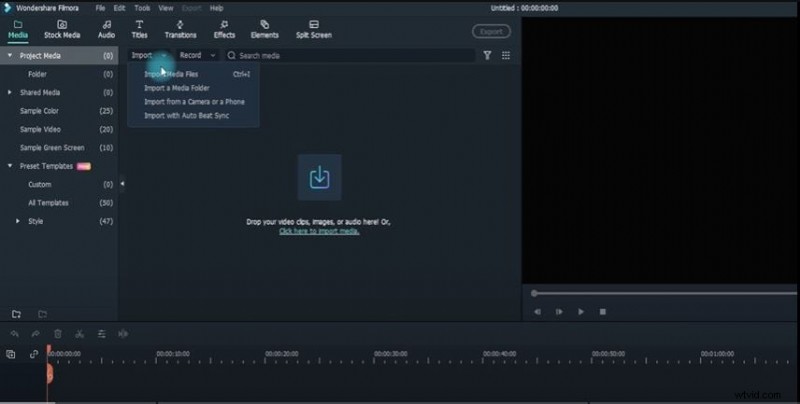Add a new folder icon

[x=16, y=314]
